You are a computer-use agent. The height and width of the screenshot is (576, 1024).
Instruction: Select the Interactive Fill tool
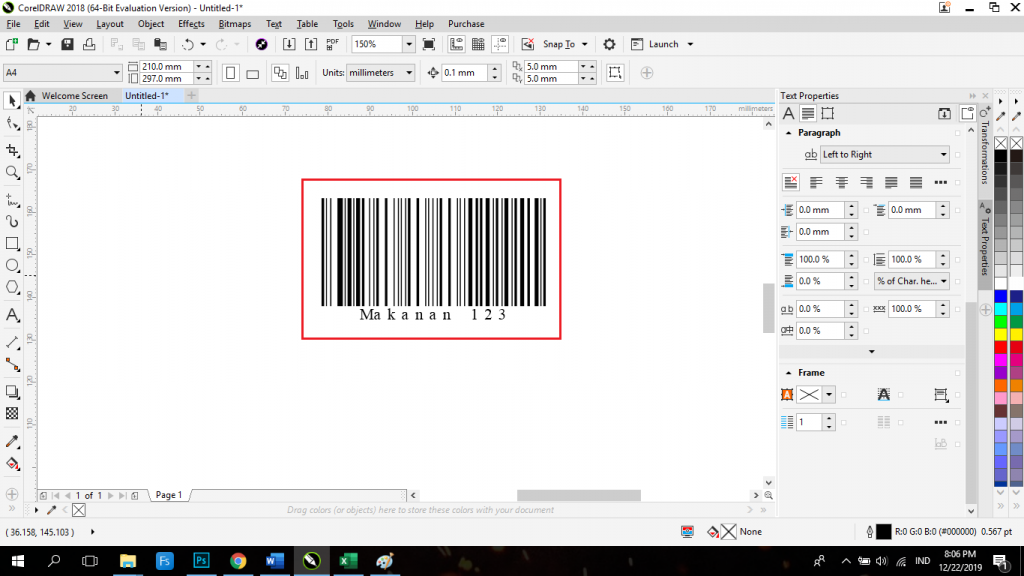(x=12, y=464)
